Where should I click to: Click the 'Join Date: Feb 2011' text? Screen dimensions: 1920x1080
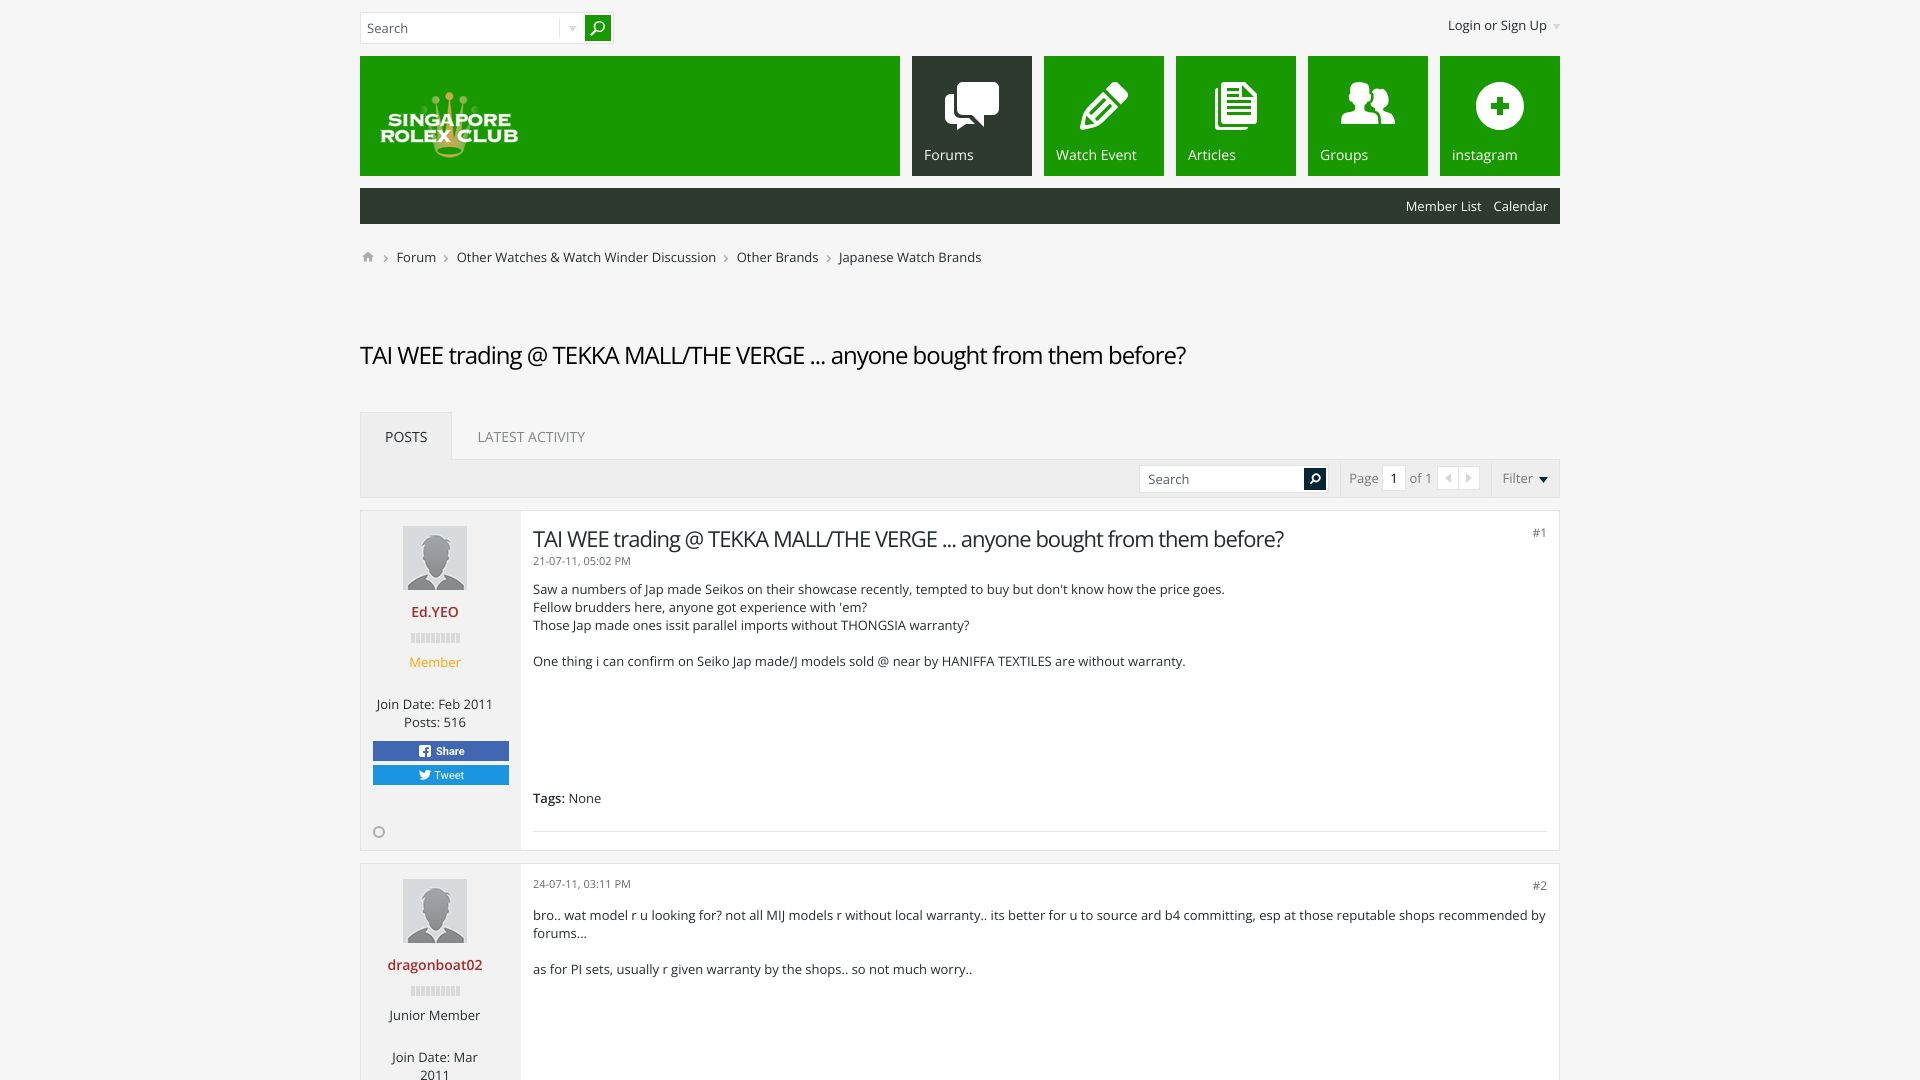[x=435, y=704]
